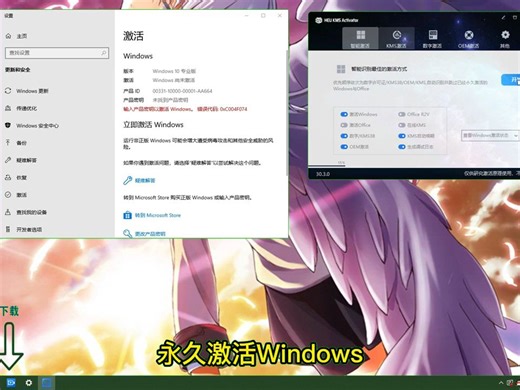Click the highlighted app icon on taskbar
Screen dimensions: 520x390
click(x=47, y=383)
